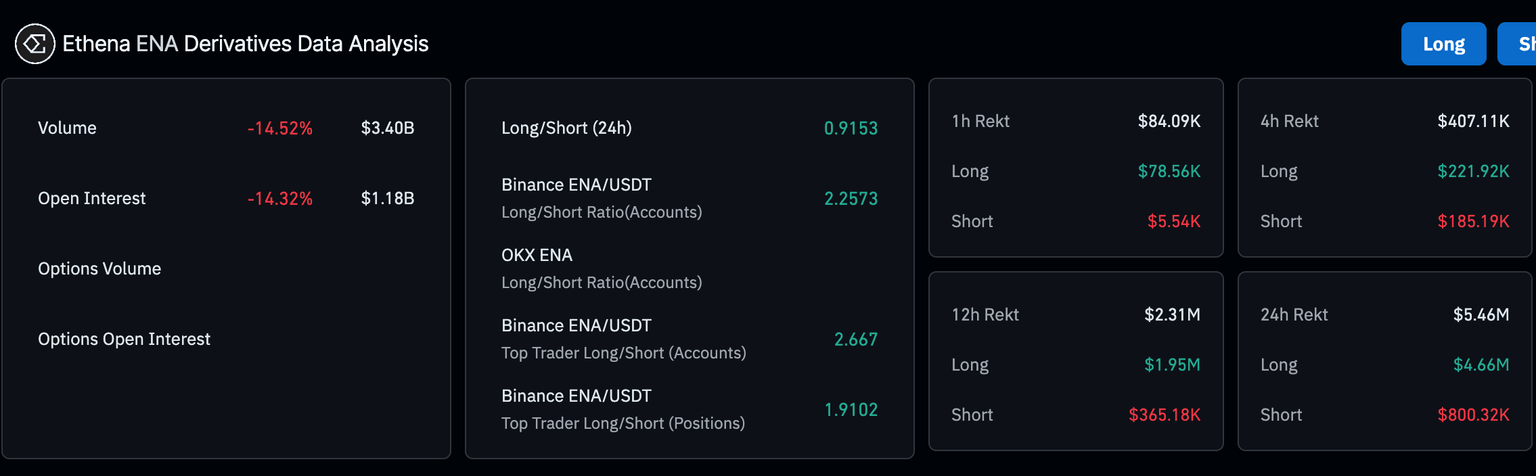
Task: Click the Open Interest change -14.32%
Action: click(x=280, y=198)
